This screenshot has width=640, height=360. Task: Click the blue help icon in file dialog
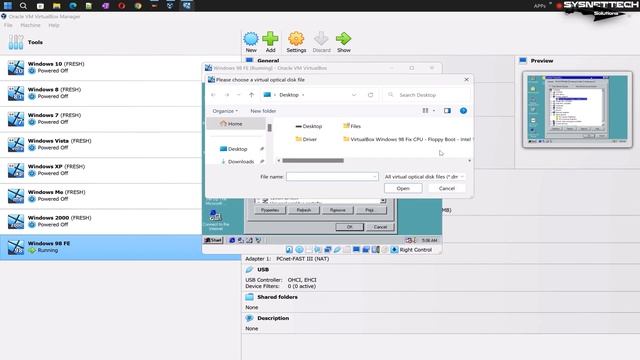[463, 111]
